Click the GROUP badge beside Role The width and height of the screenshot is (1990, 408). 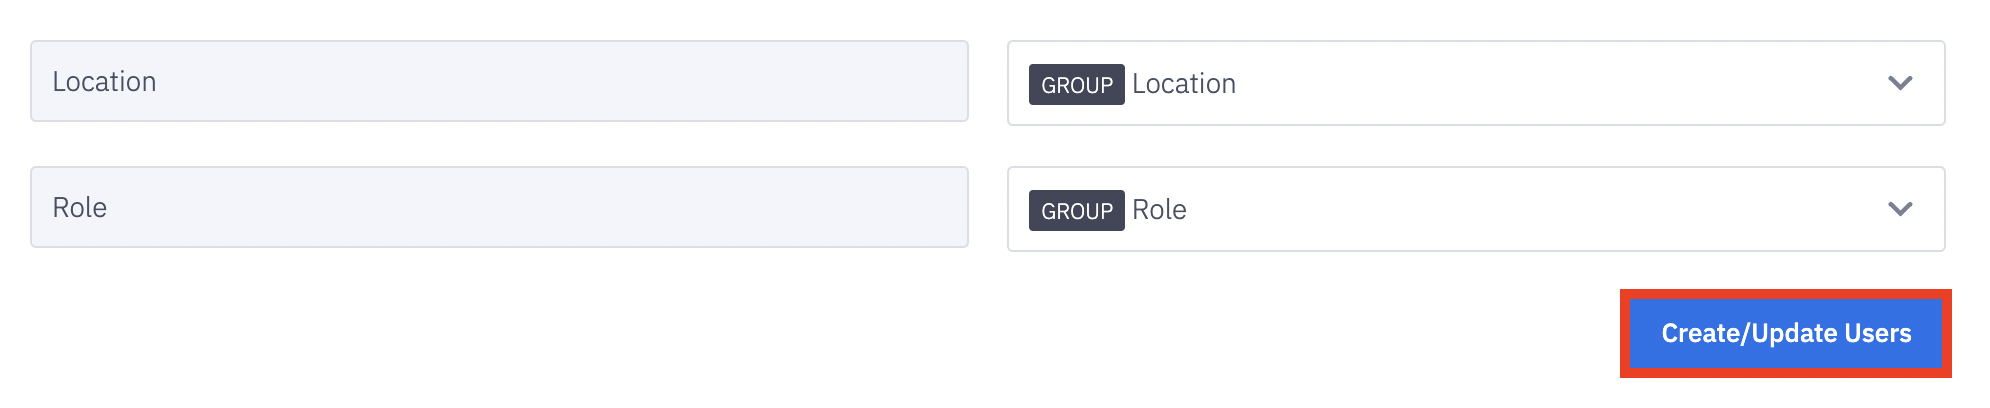[1076, 210]
